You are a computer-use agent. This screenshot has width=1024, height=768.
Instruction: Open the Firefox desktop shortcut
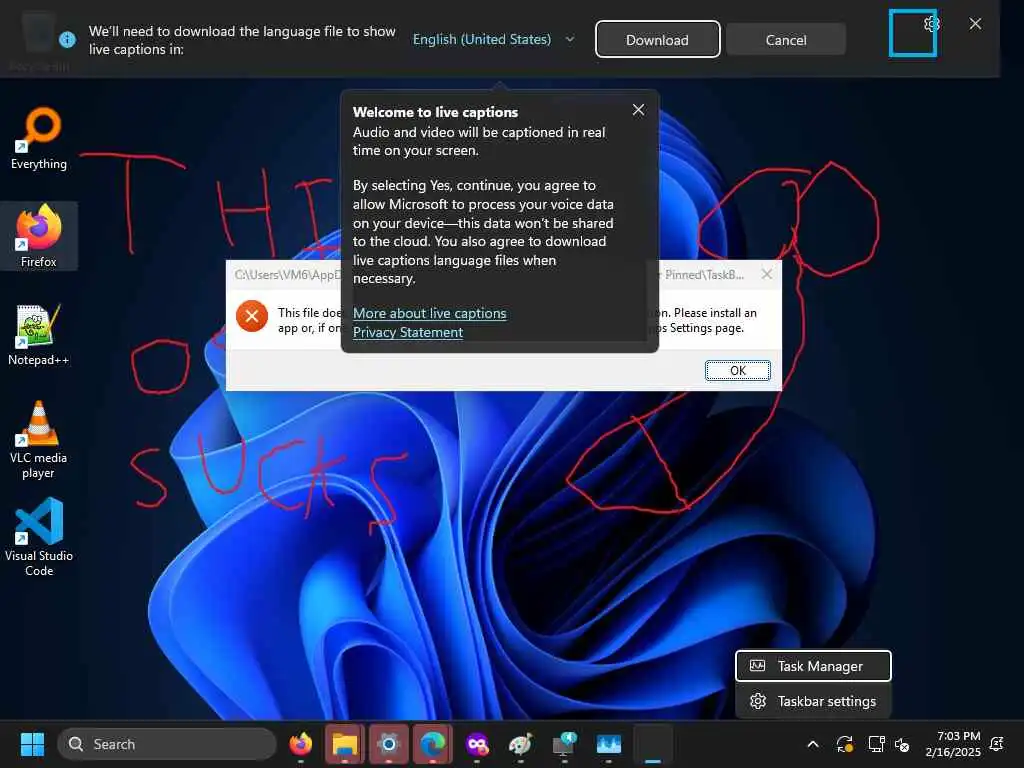coord(39,236)
